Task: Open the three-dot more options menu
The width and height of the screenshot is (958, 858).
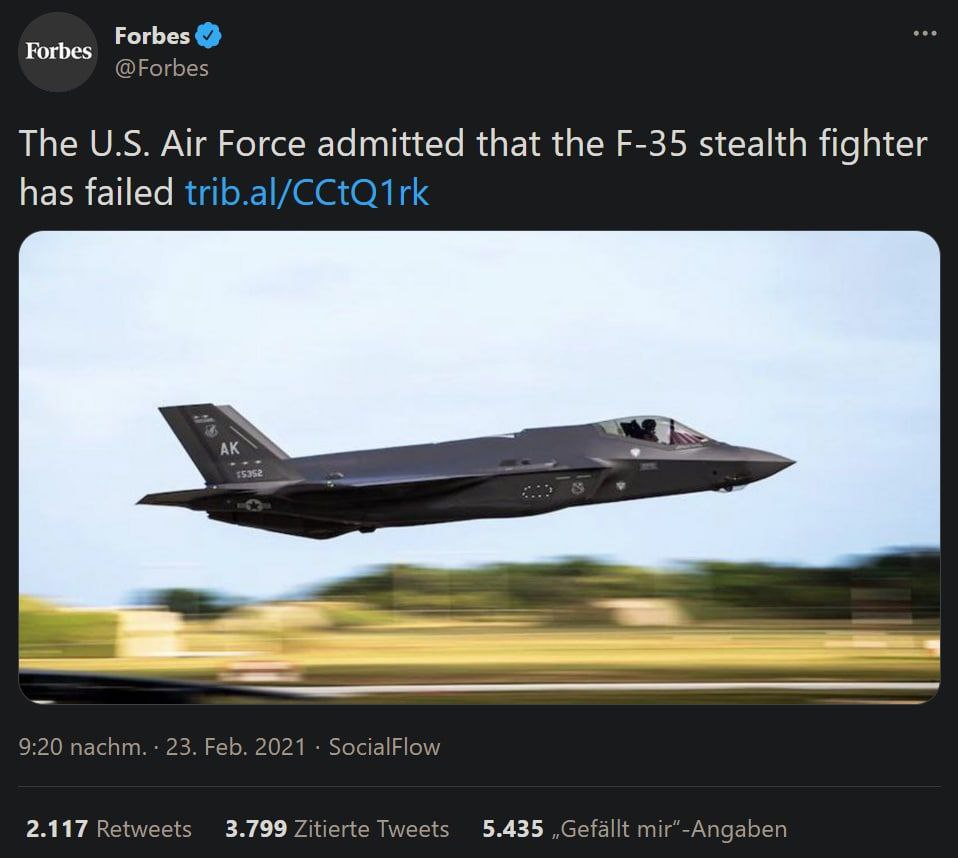Action: click(x=927, y=35)
